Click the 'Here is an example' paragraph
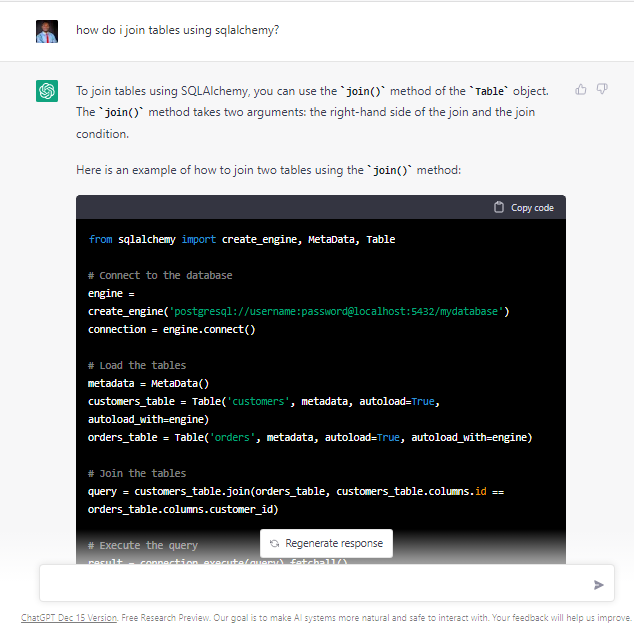634x633 pixels. click(x=268, y=170)
